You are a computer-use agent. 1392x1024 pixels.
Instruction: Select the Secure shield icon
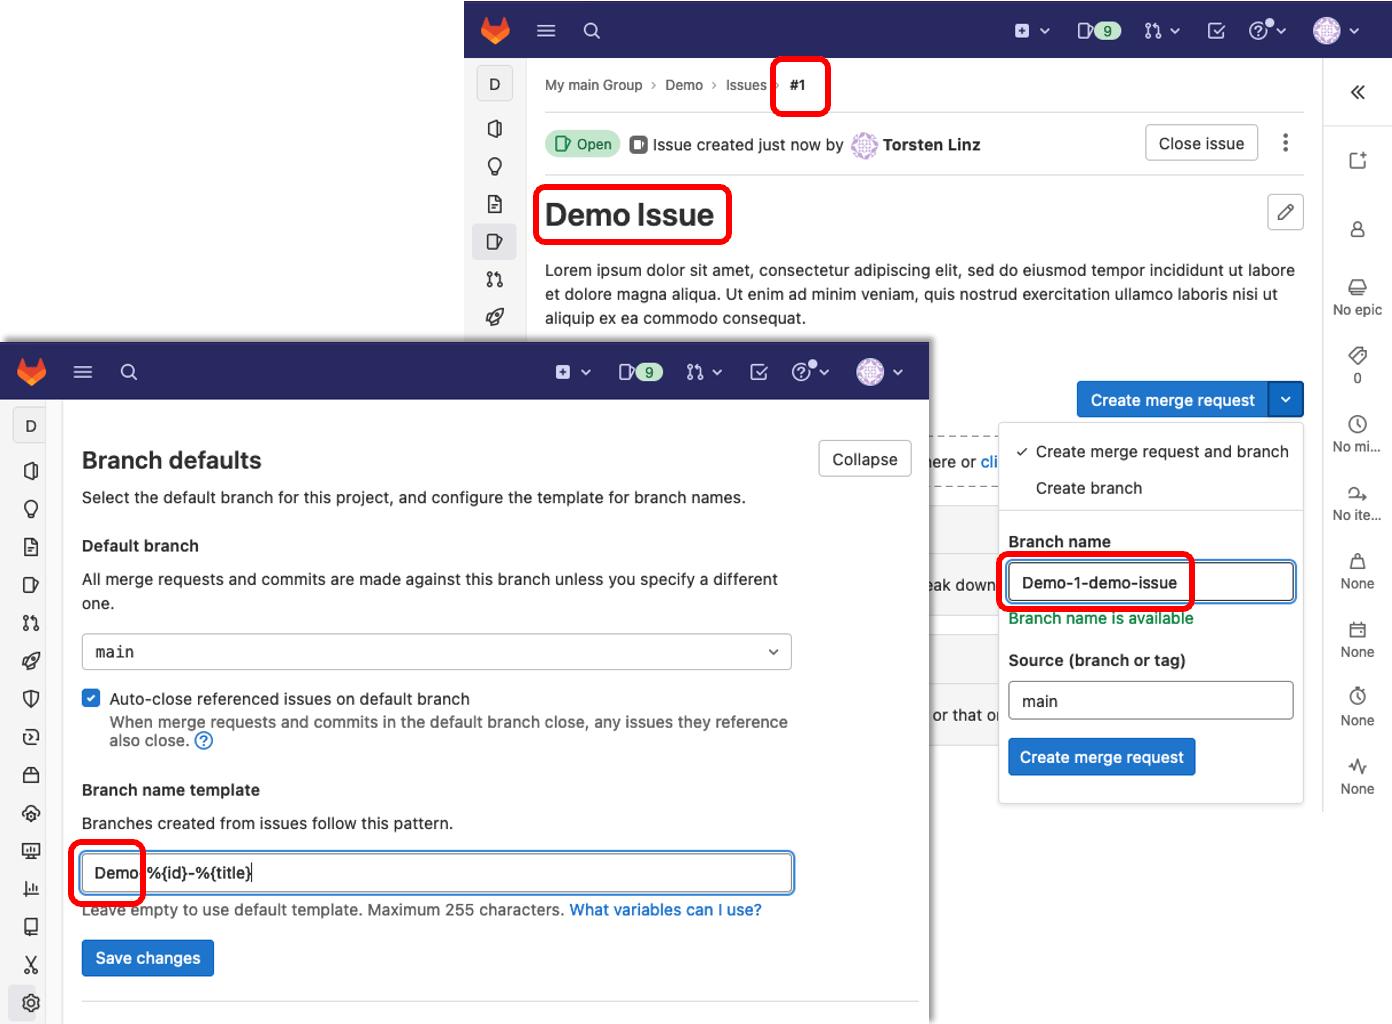30,698
